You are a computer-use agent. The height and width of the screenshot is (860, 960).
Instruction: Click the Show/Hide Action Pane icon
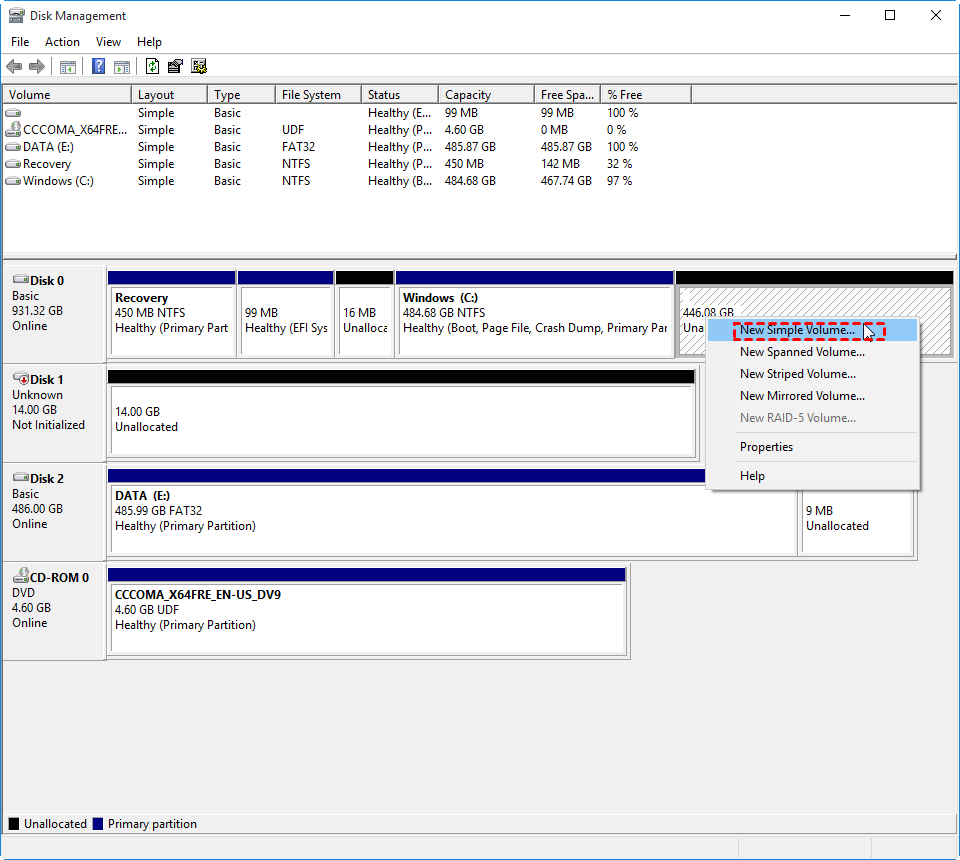[122, 67]
